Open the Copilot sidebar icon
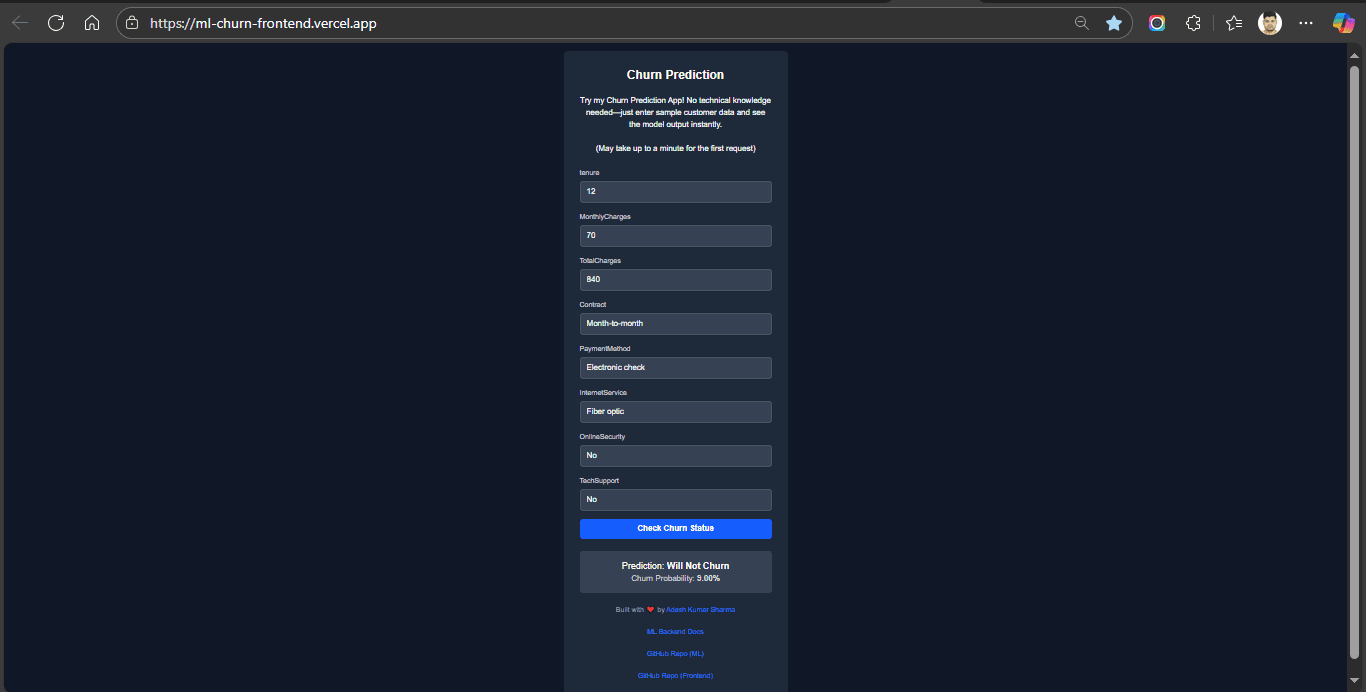This screenshot has width=1366, height=692. [x=1343, y=23]
